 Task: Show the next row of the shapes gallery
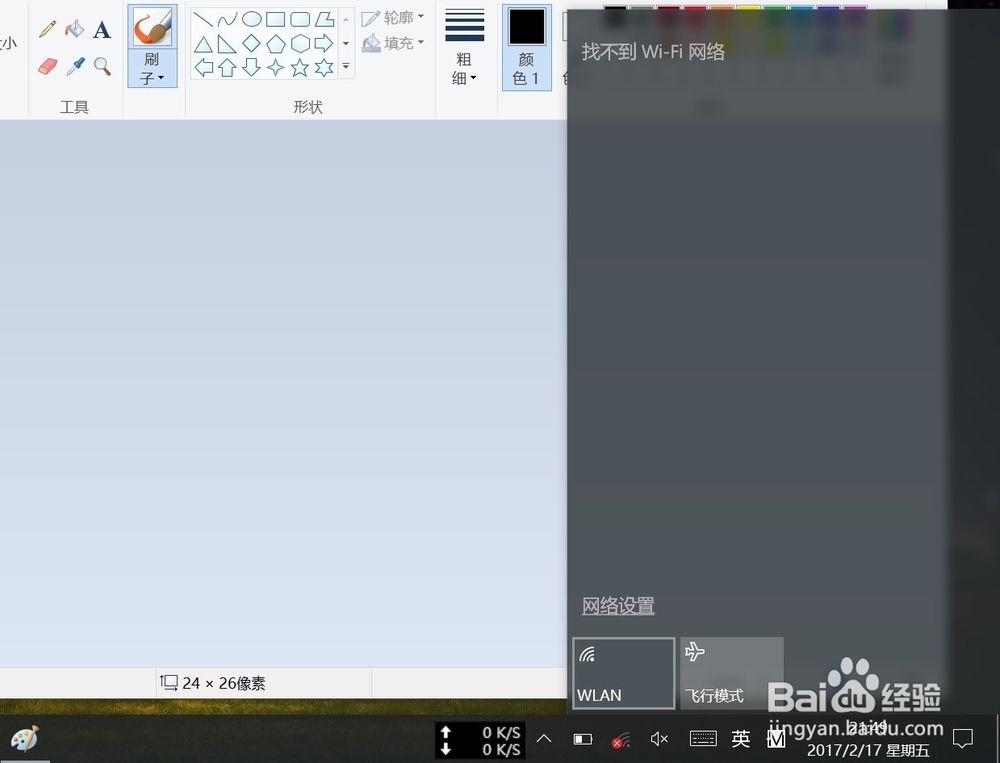coord(346,43)
